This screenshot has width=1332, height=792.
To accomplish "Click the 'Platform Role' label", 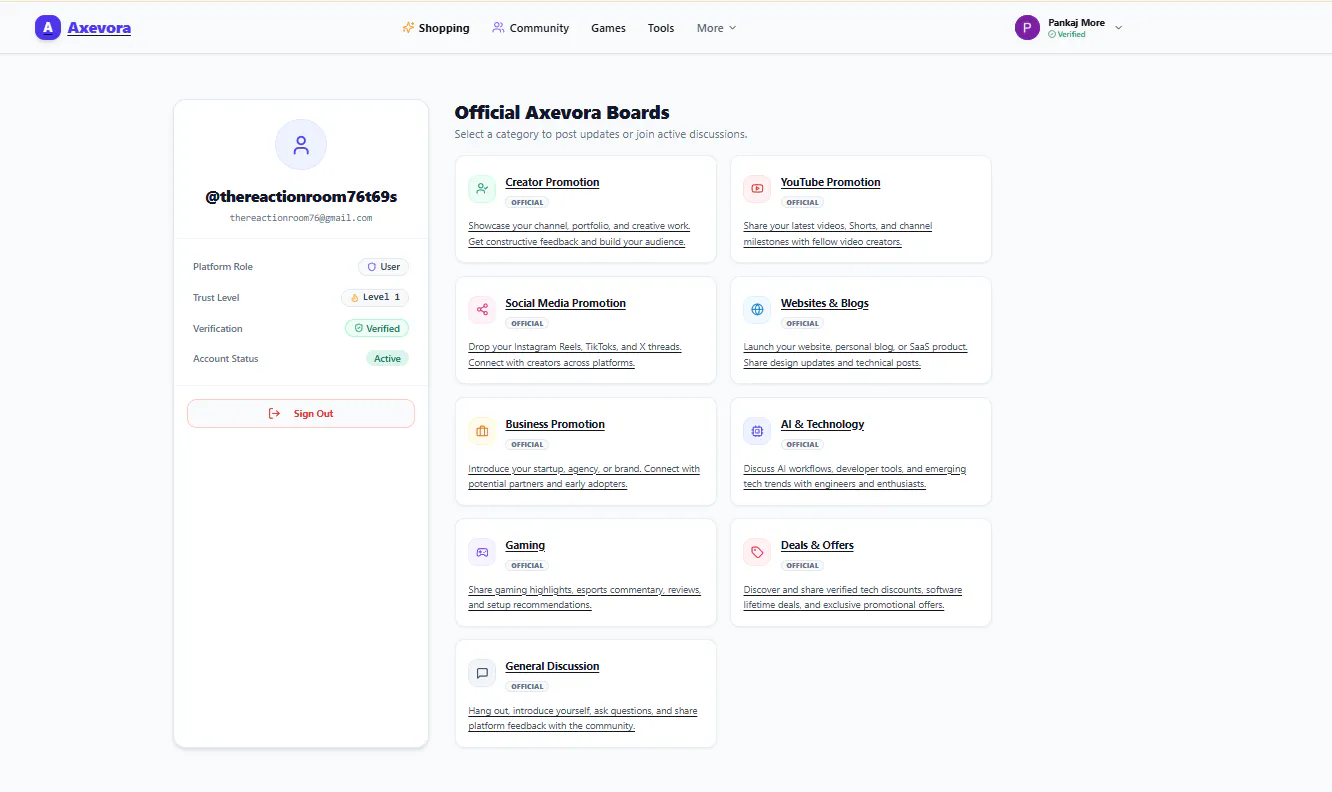I will click(x=223, y=267).
